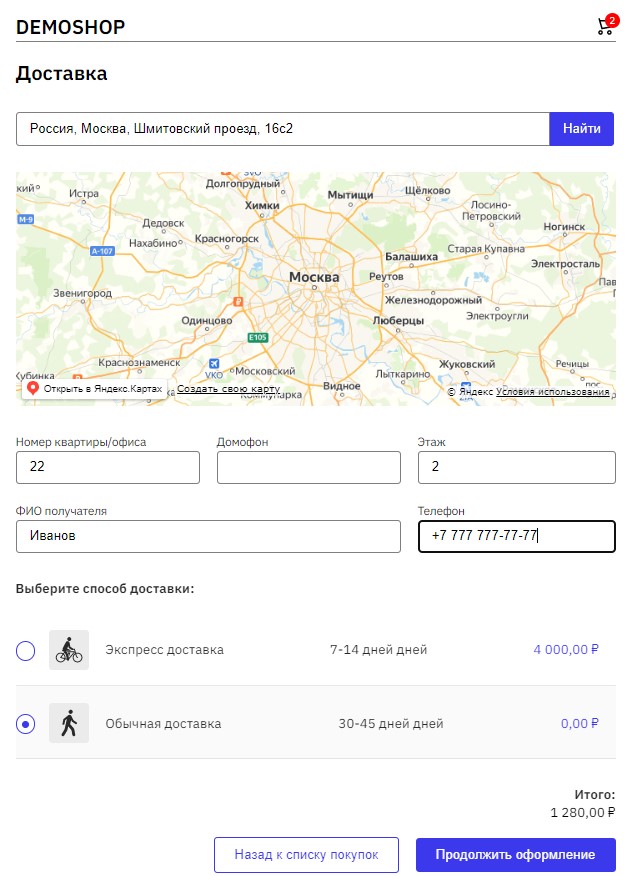Click Истра label on the map
640x876 pixels.
pos(84,193)
